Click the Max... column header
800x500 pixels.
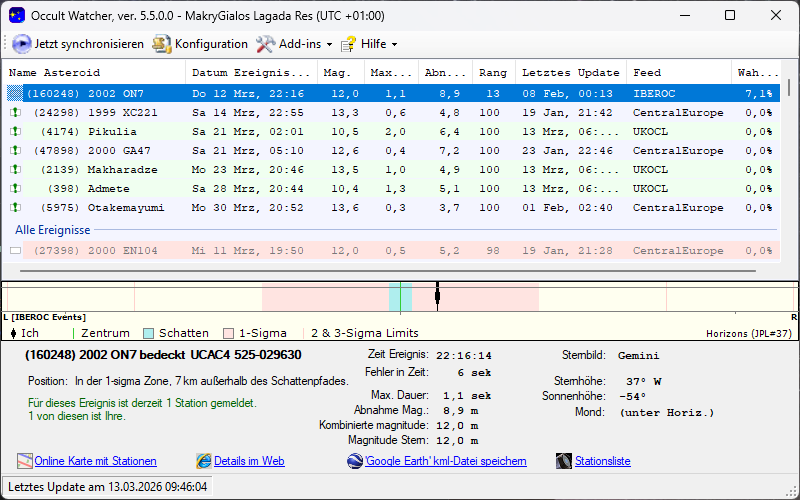(391, 73)
